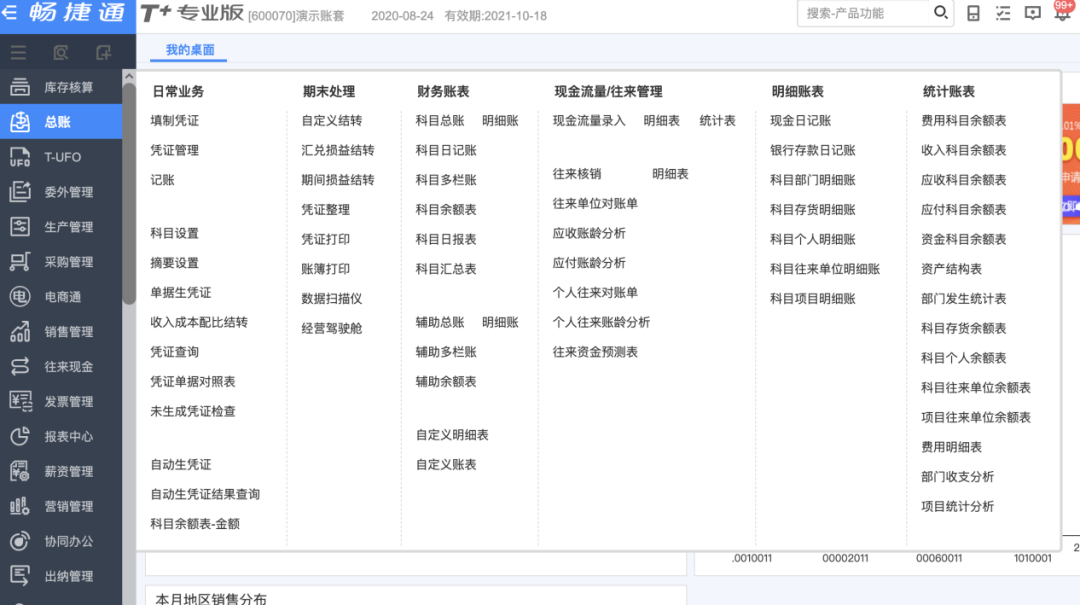1080x605 pixels.
Task: Select 总账 in the sidebar menu
Action: pos(57,122)
